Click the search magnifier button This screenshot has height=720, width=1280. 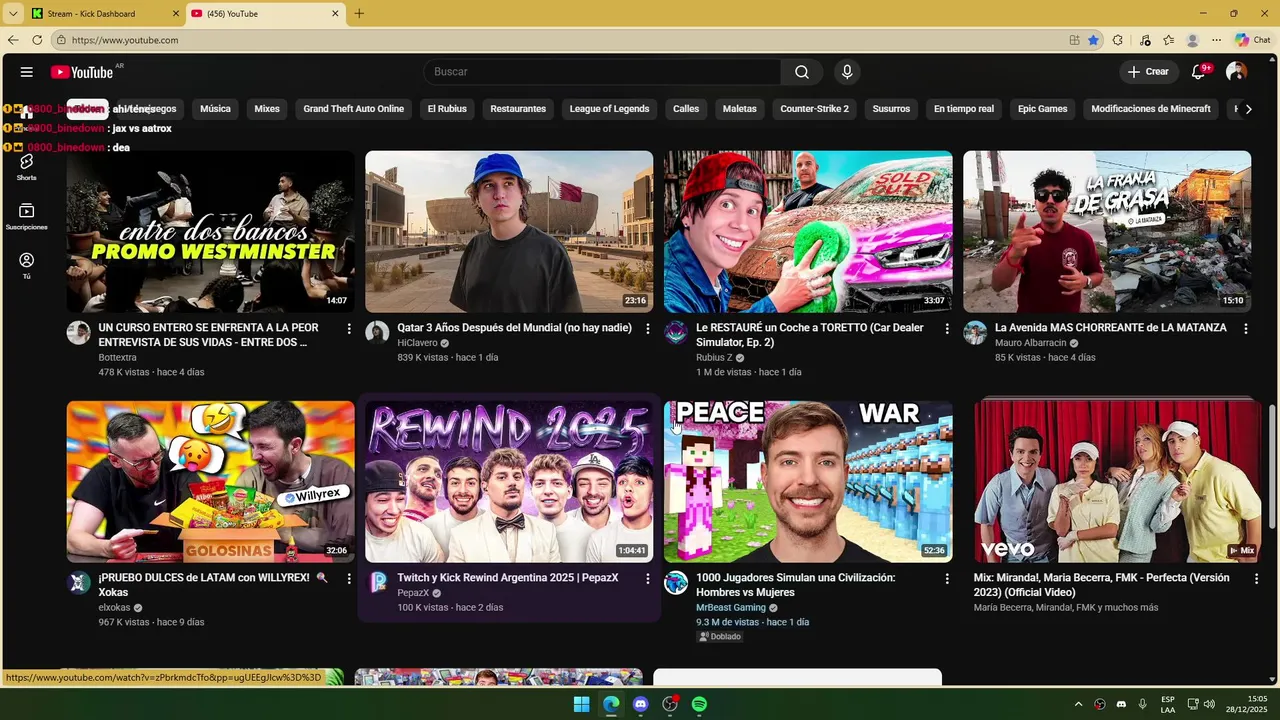pos(802,72)
